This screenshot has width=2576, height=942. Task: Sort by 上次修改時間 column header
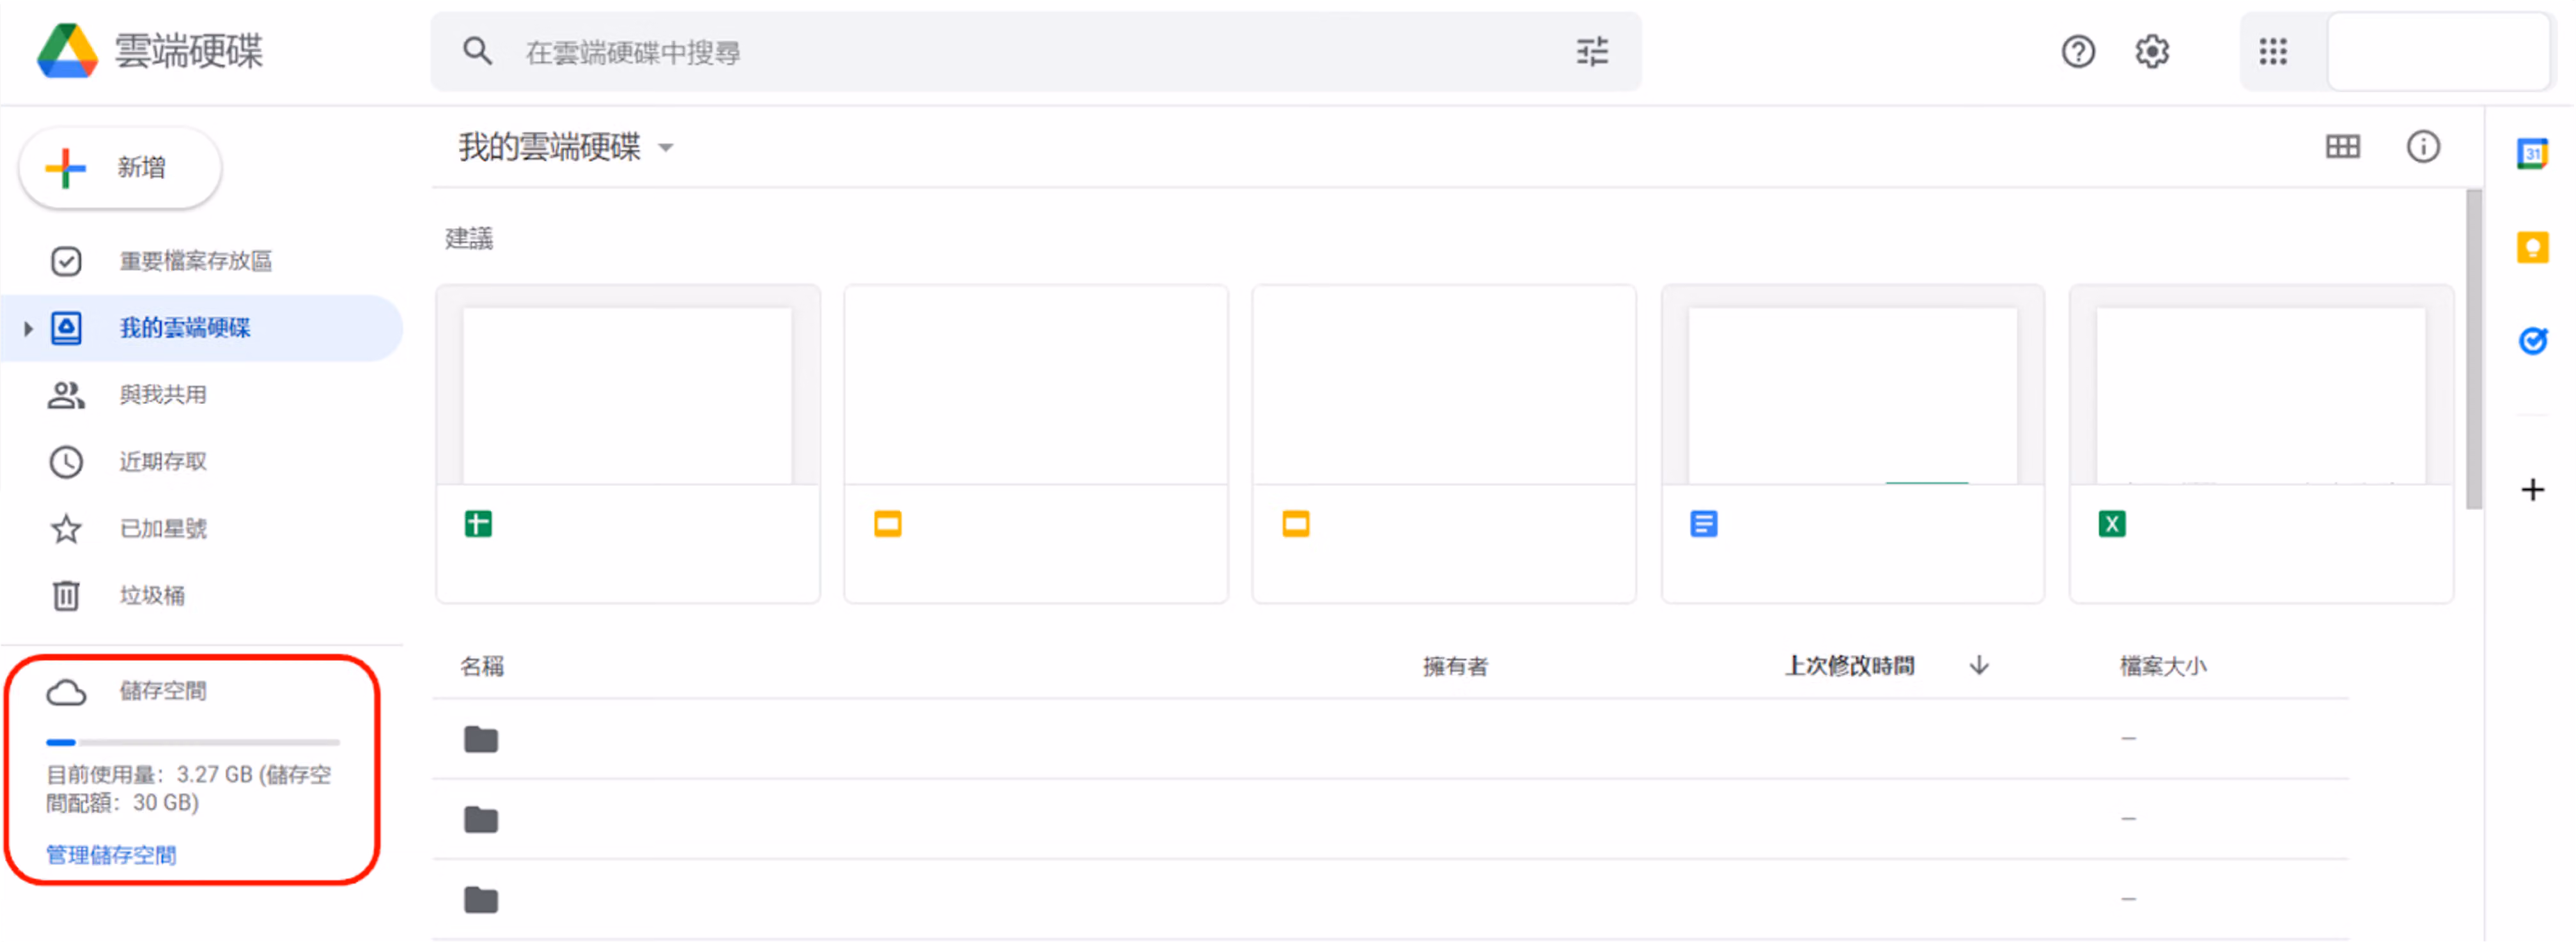tap(1850, 666)
